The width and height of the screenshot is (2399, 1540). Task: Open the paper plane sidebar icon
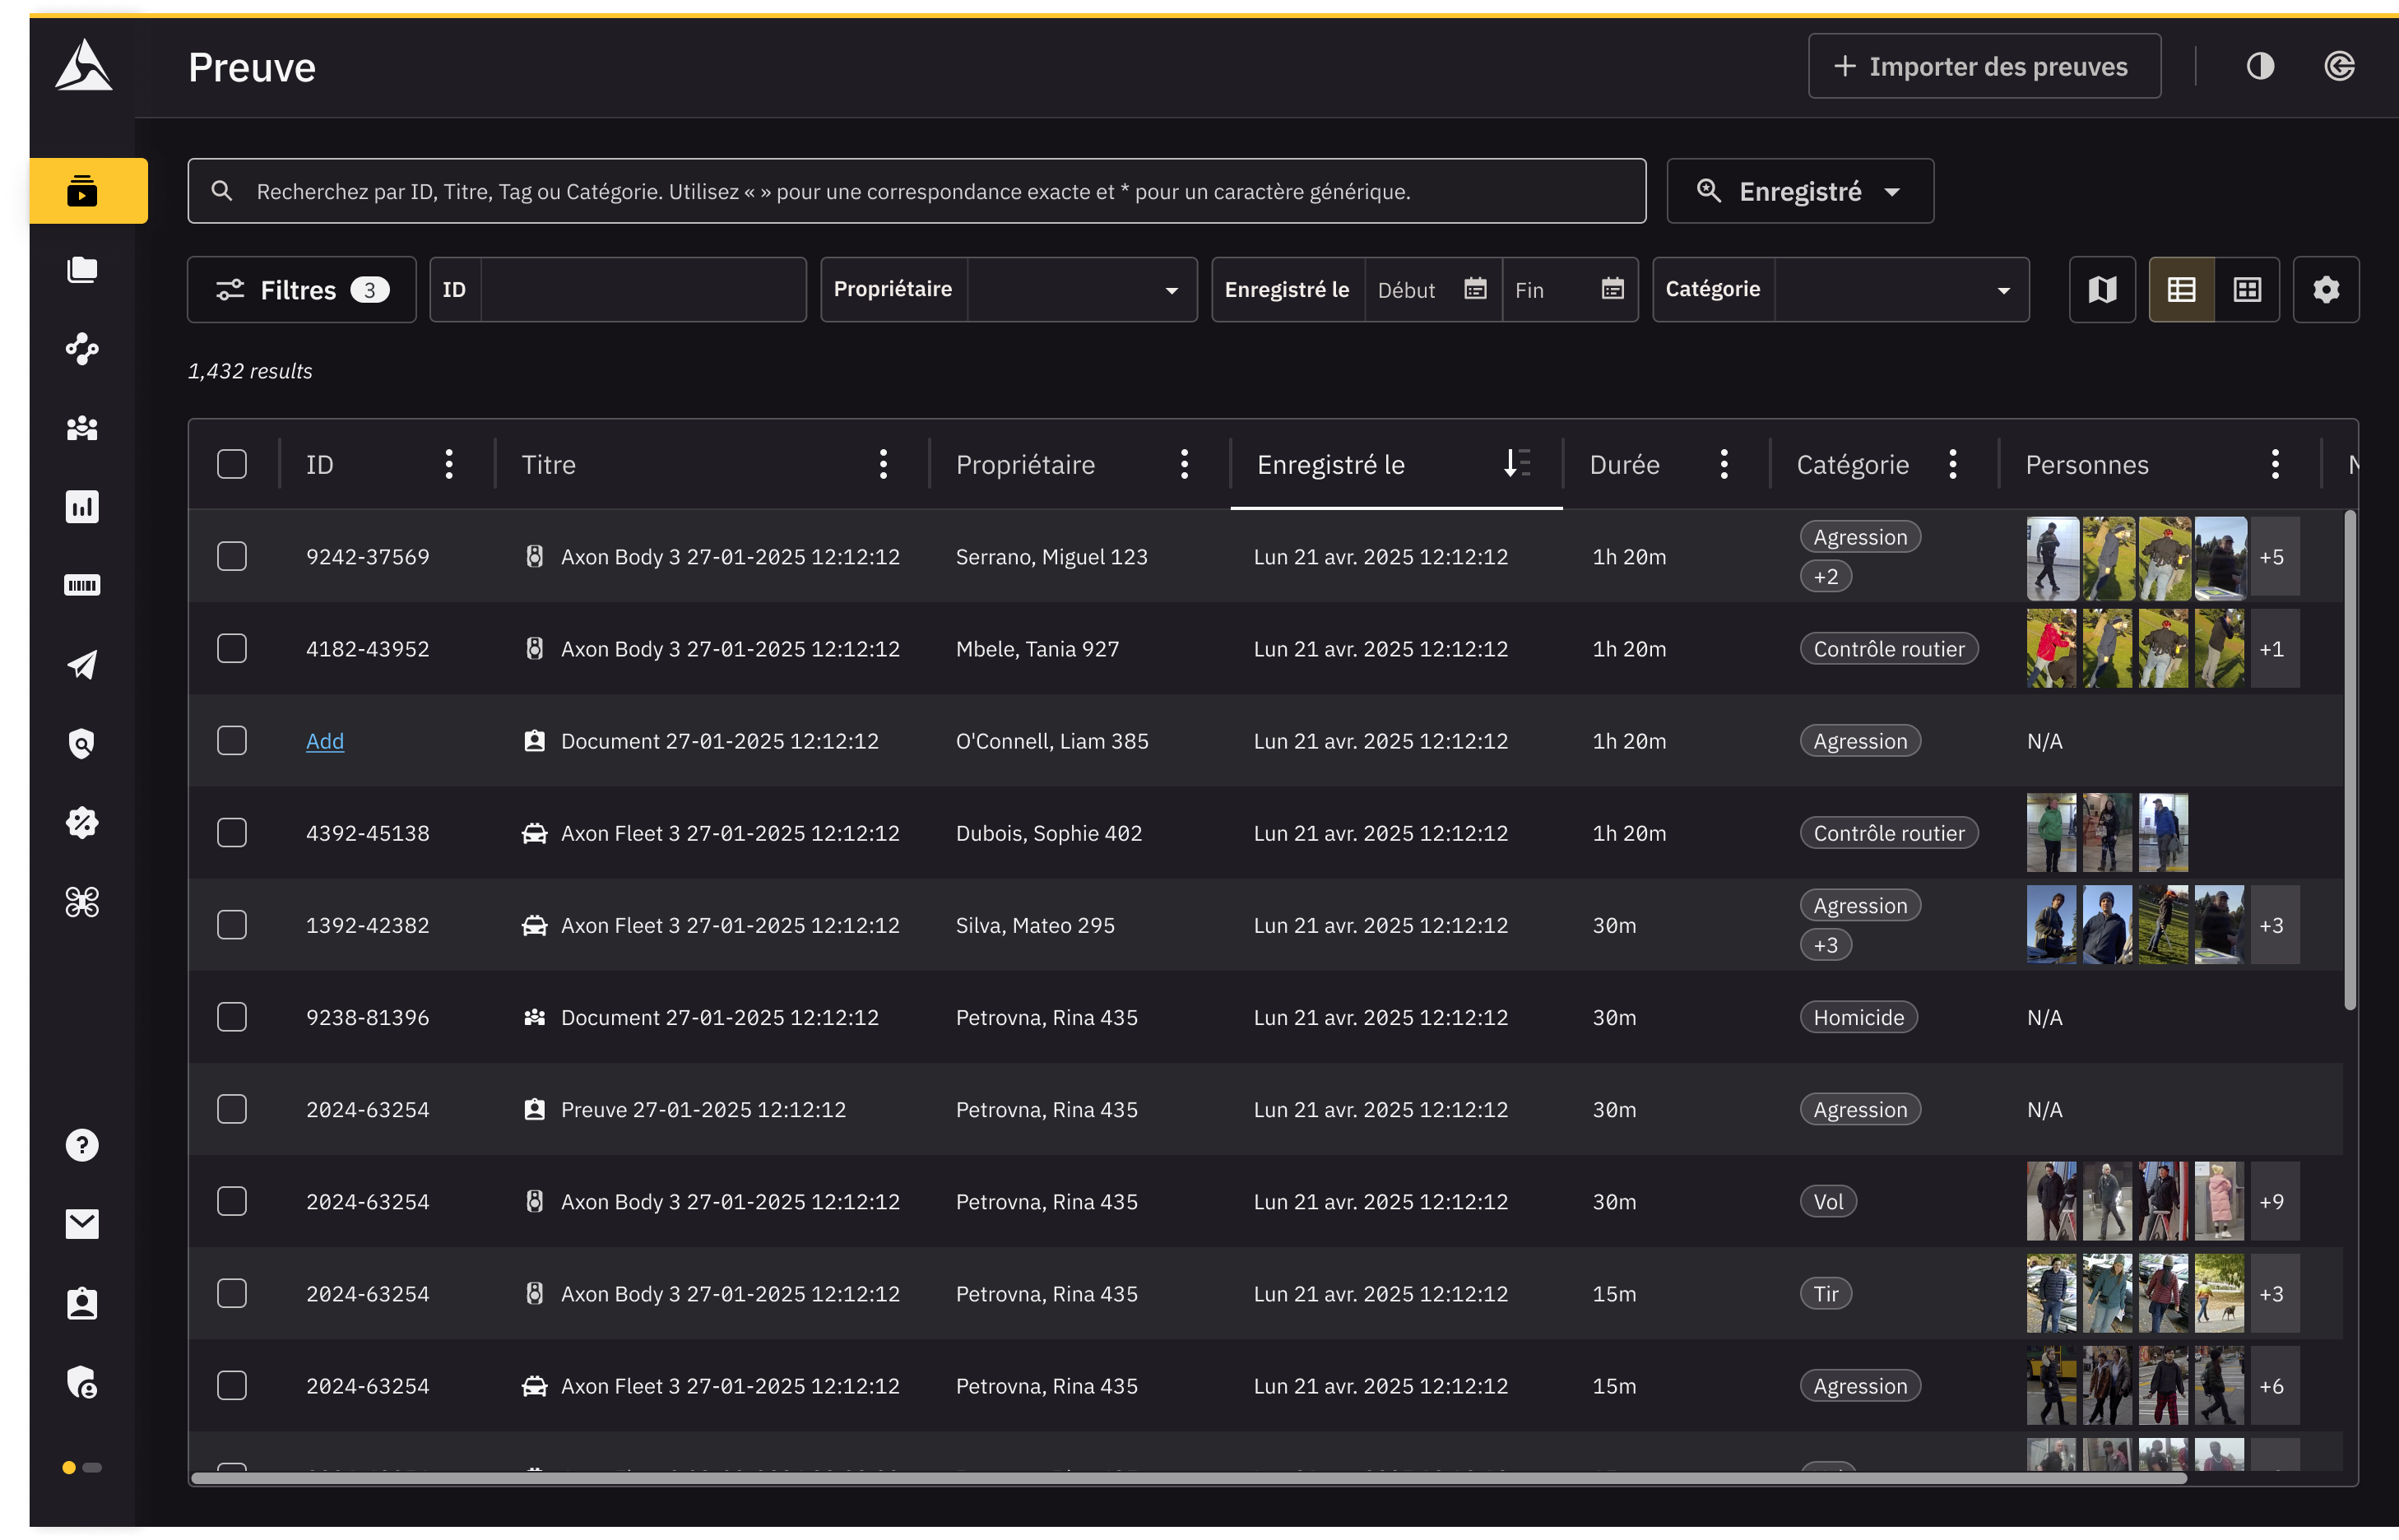82,665
